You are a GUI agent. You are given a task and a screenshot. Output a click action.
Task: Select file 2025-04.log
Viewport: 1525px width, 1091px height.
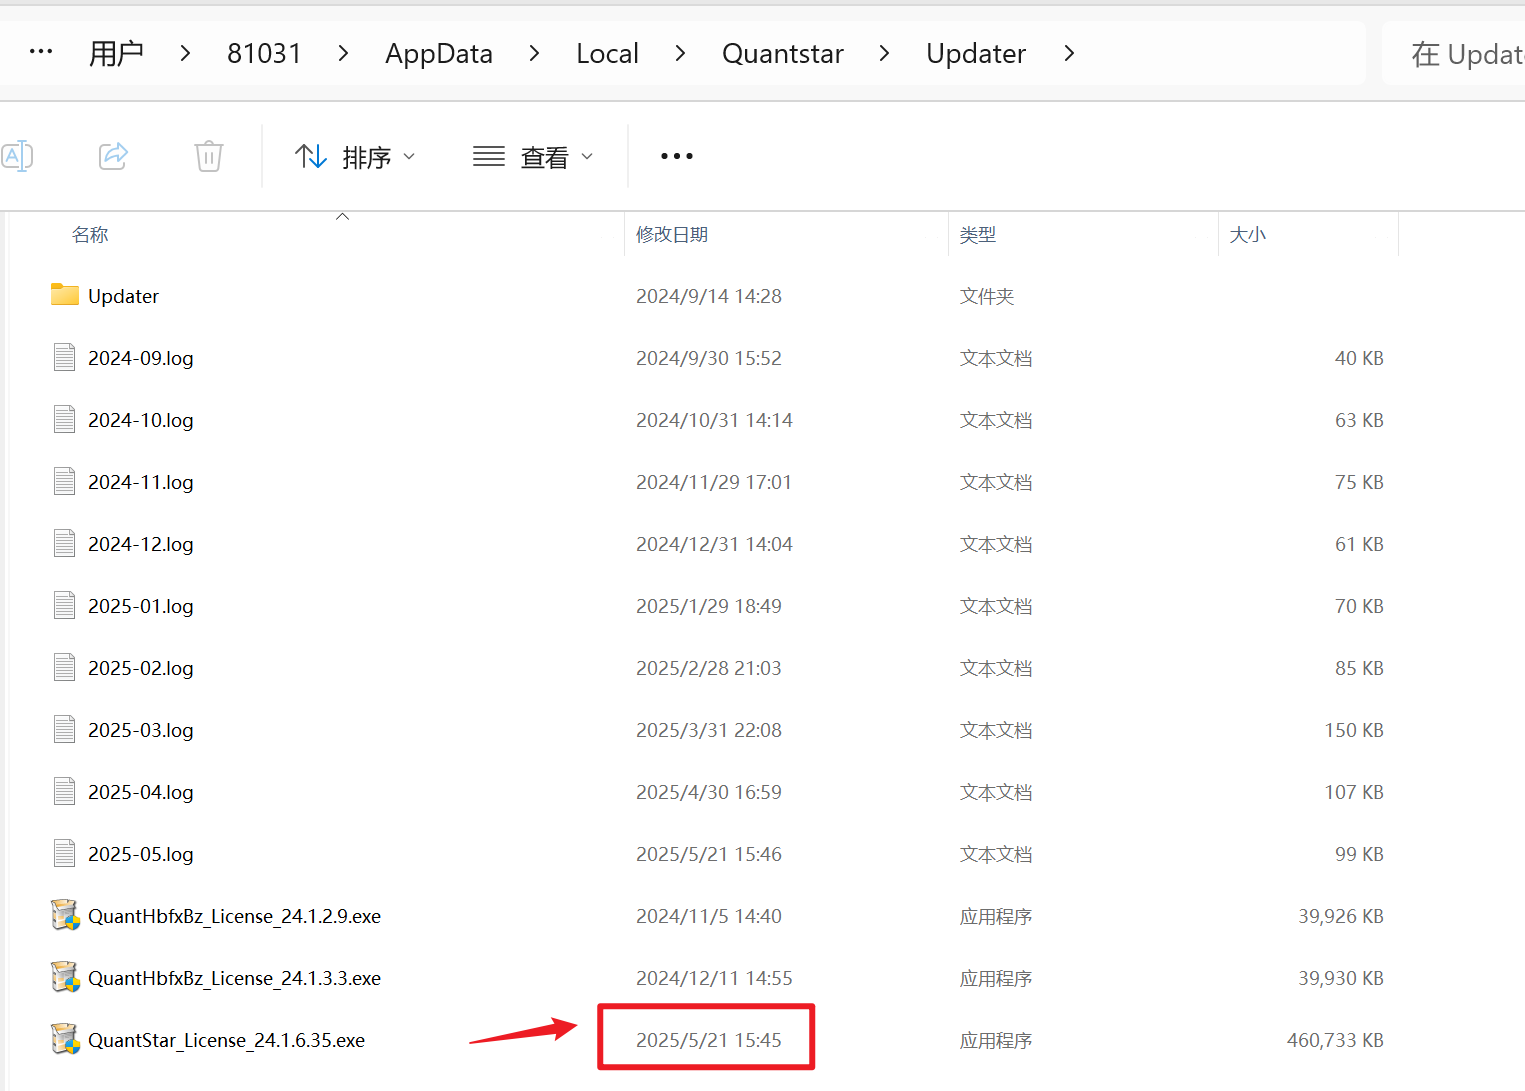141,792
